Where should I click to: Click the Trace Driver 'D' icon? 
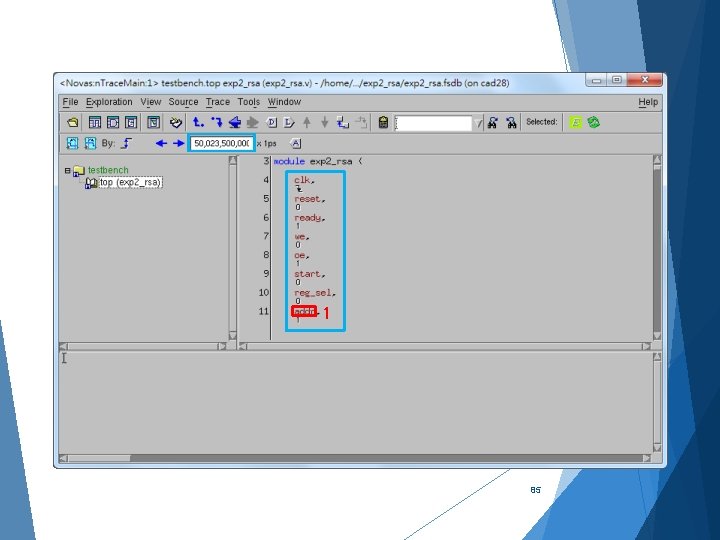[271, 123]
